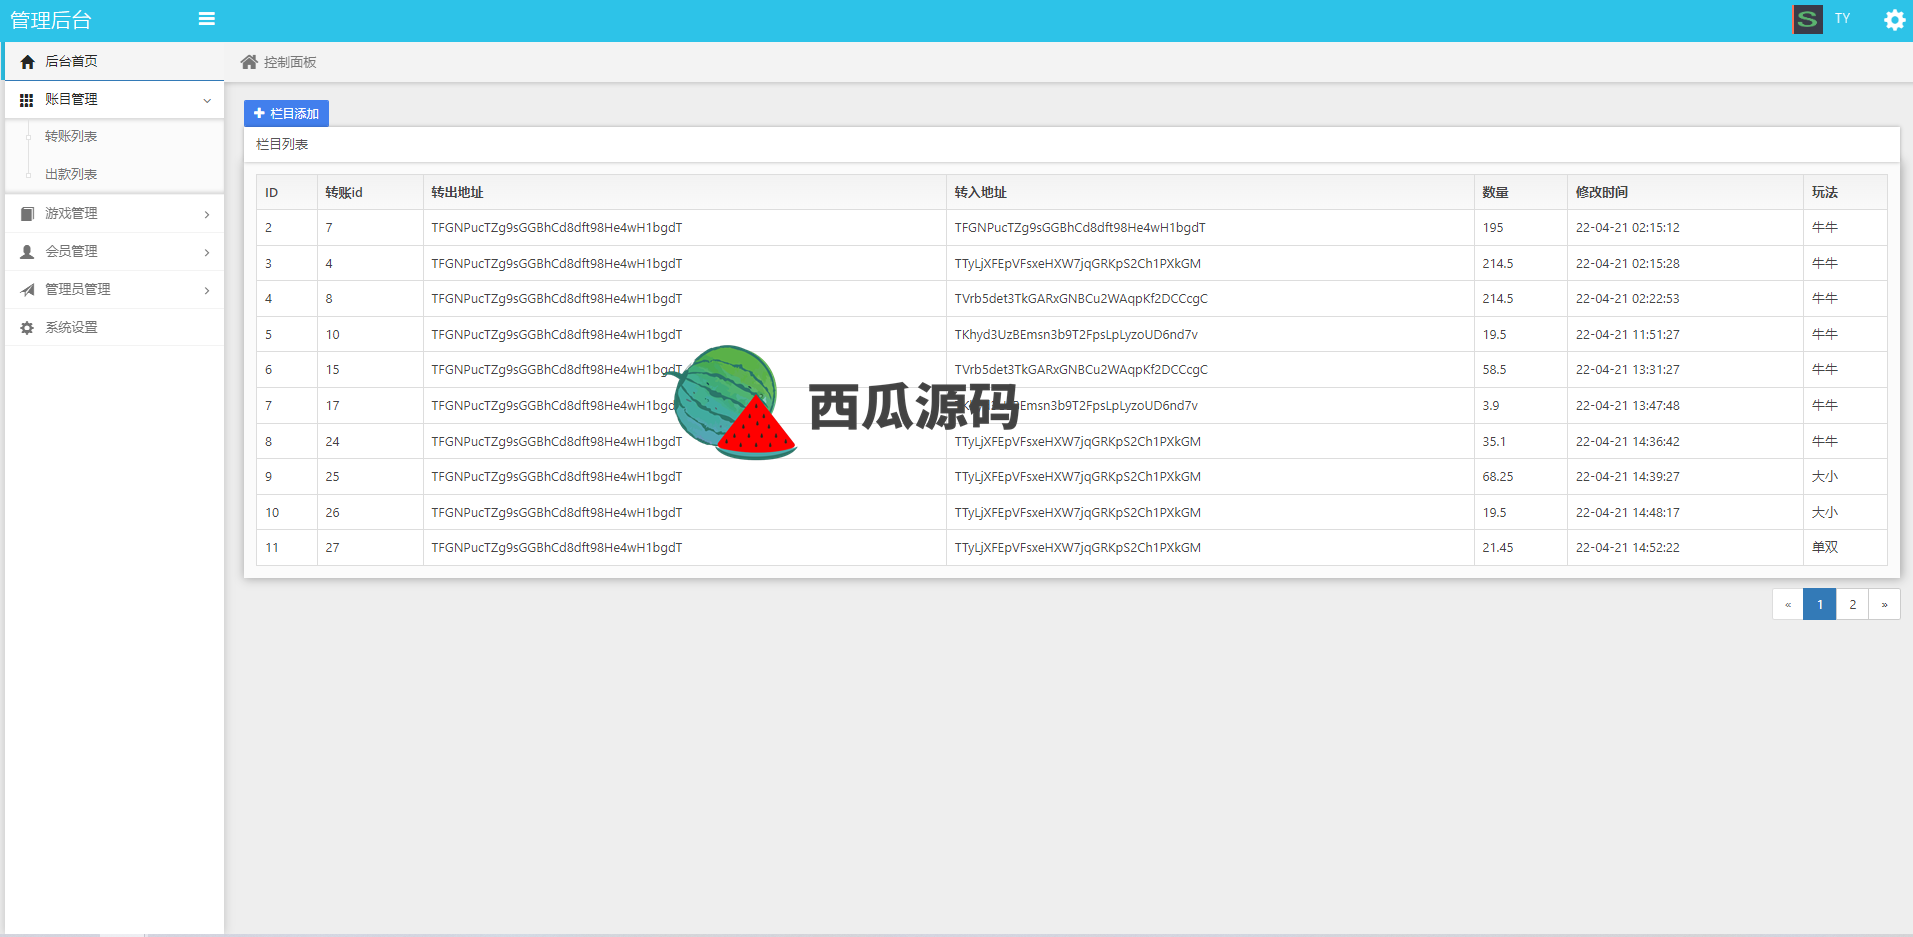Click the 转入地址 column header
Viewport: 1913px width, 937px height.
point(980,192)
